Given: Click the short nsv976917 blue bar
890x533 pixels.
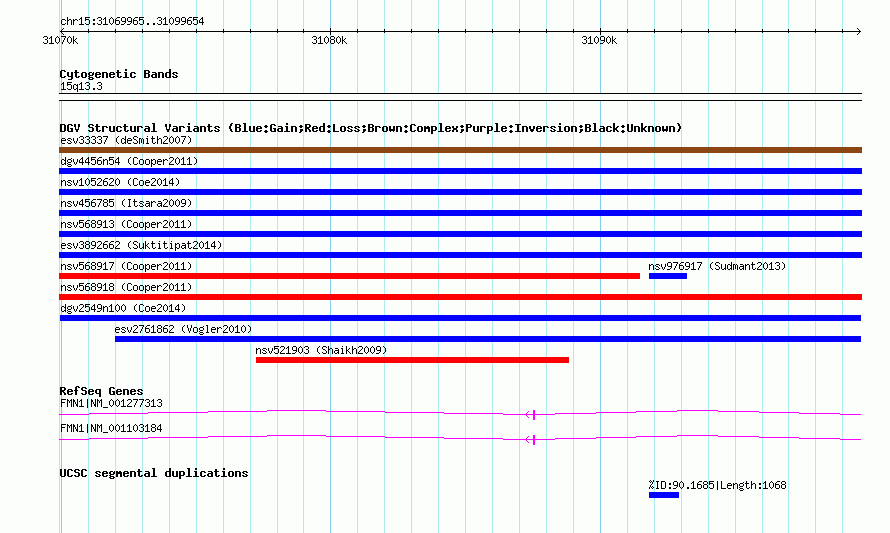Looking at the screenshot, I should [x=668, y=276].
